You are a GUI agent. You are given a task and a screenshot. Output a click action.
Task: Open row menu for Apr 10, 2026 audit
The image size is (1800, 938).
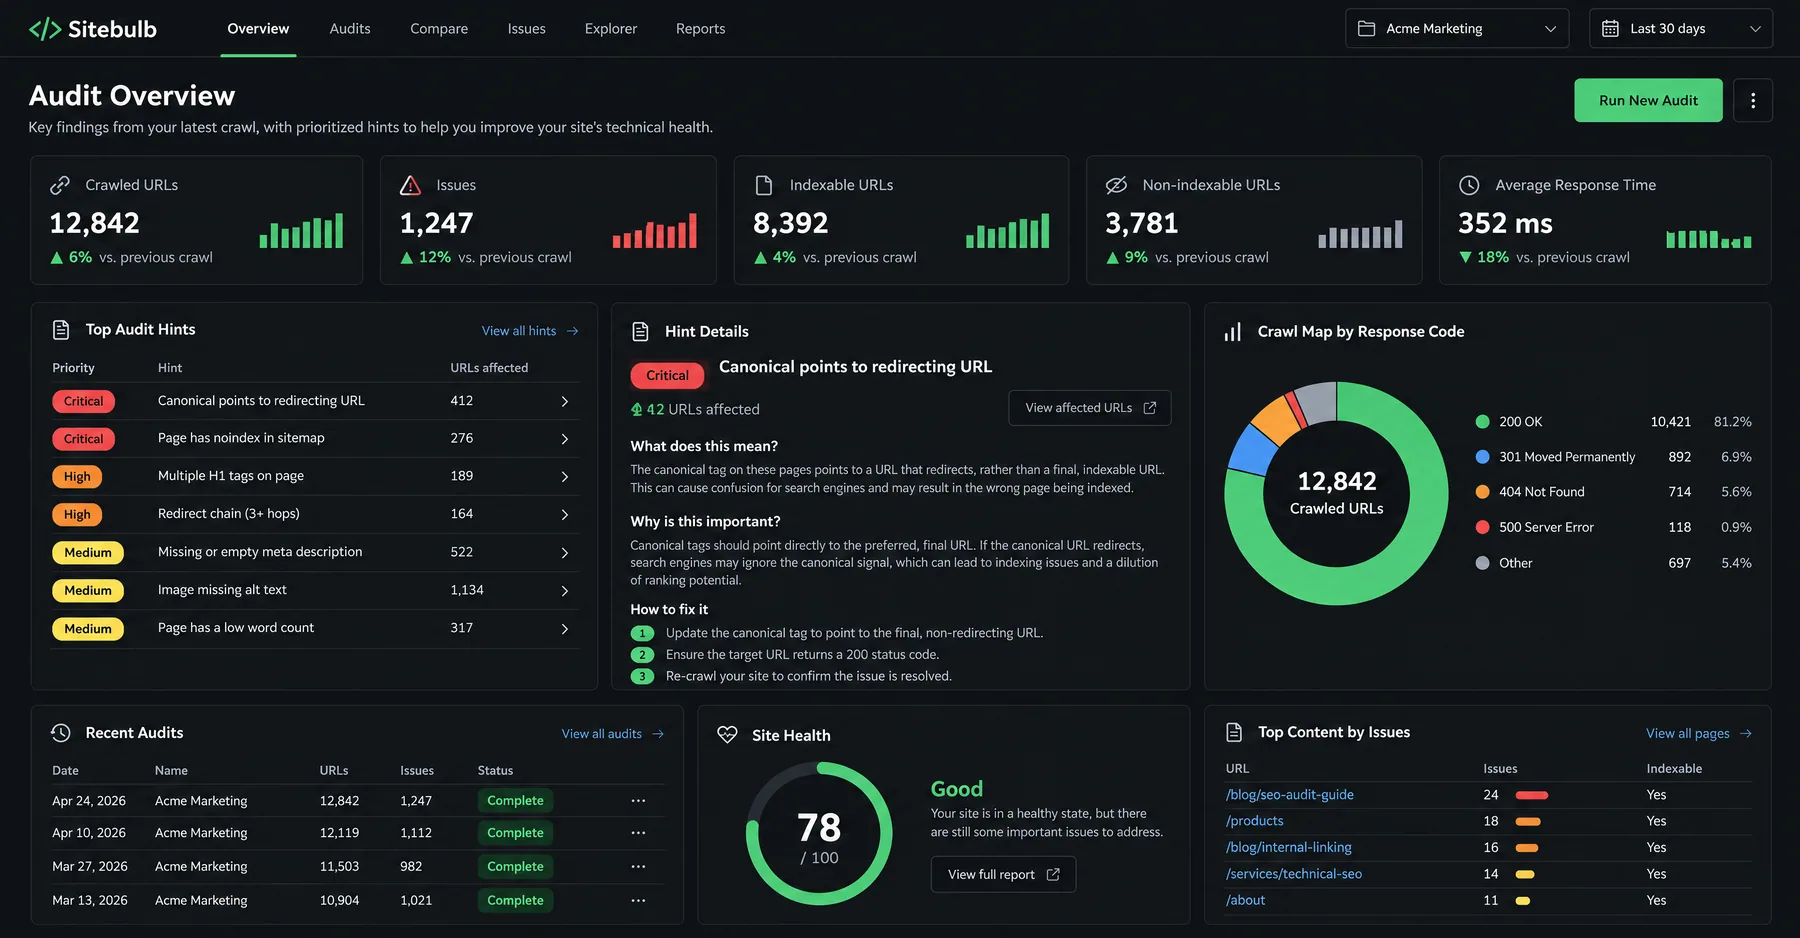tap(638, 833)
